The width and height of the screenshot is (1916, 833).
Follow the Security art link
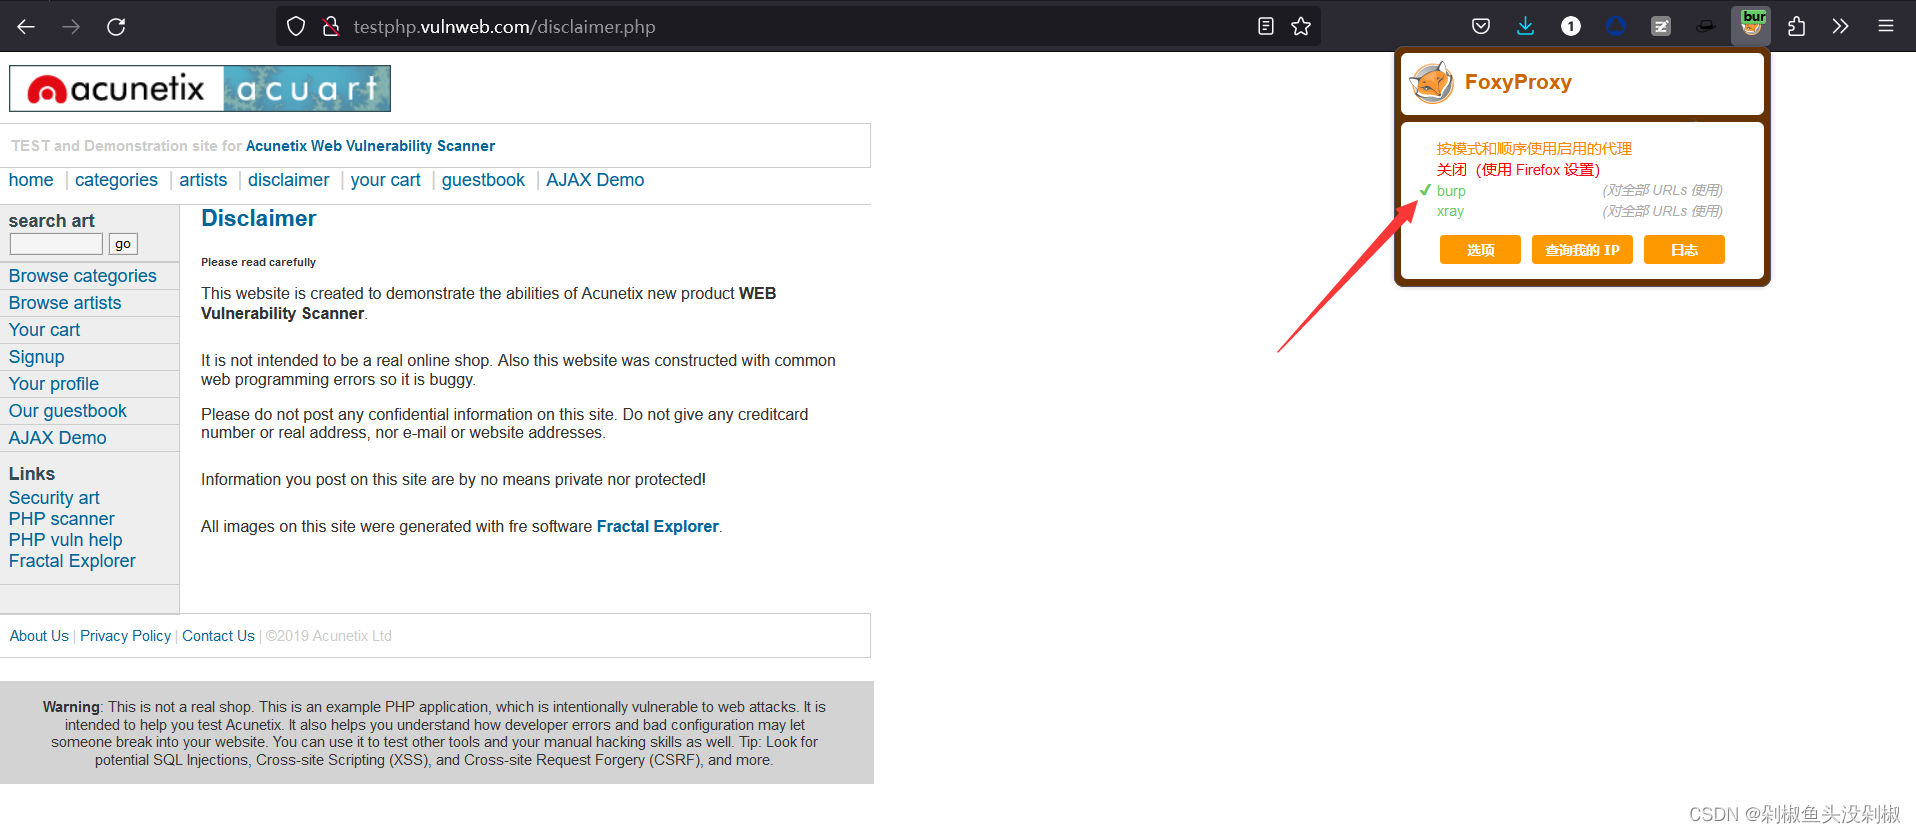click(54, 498)
